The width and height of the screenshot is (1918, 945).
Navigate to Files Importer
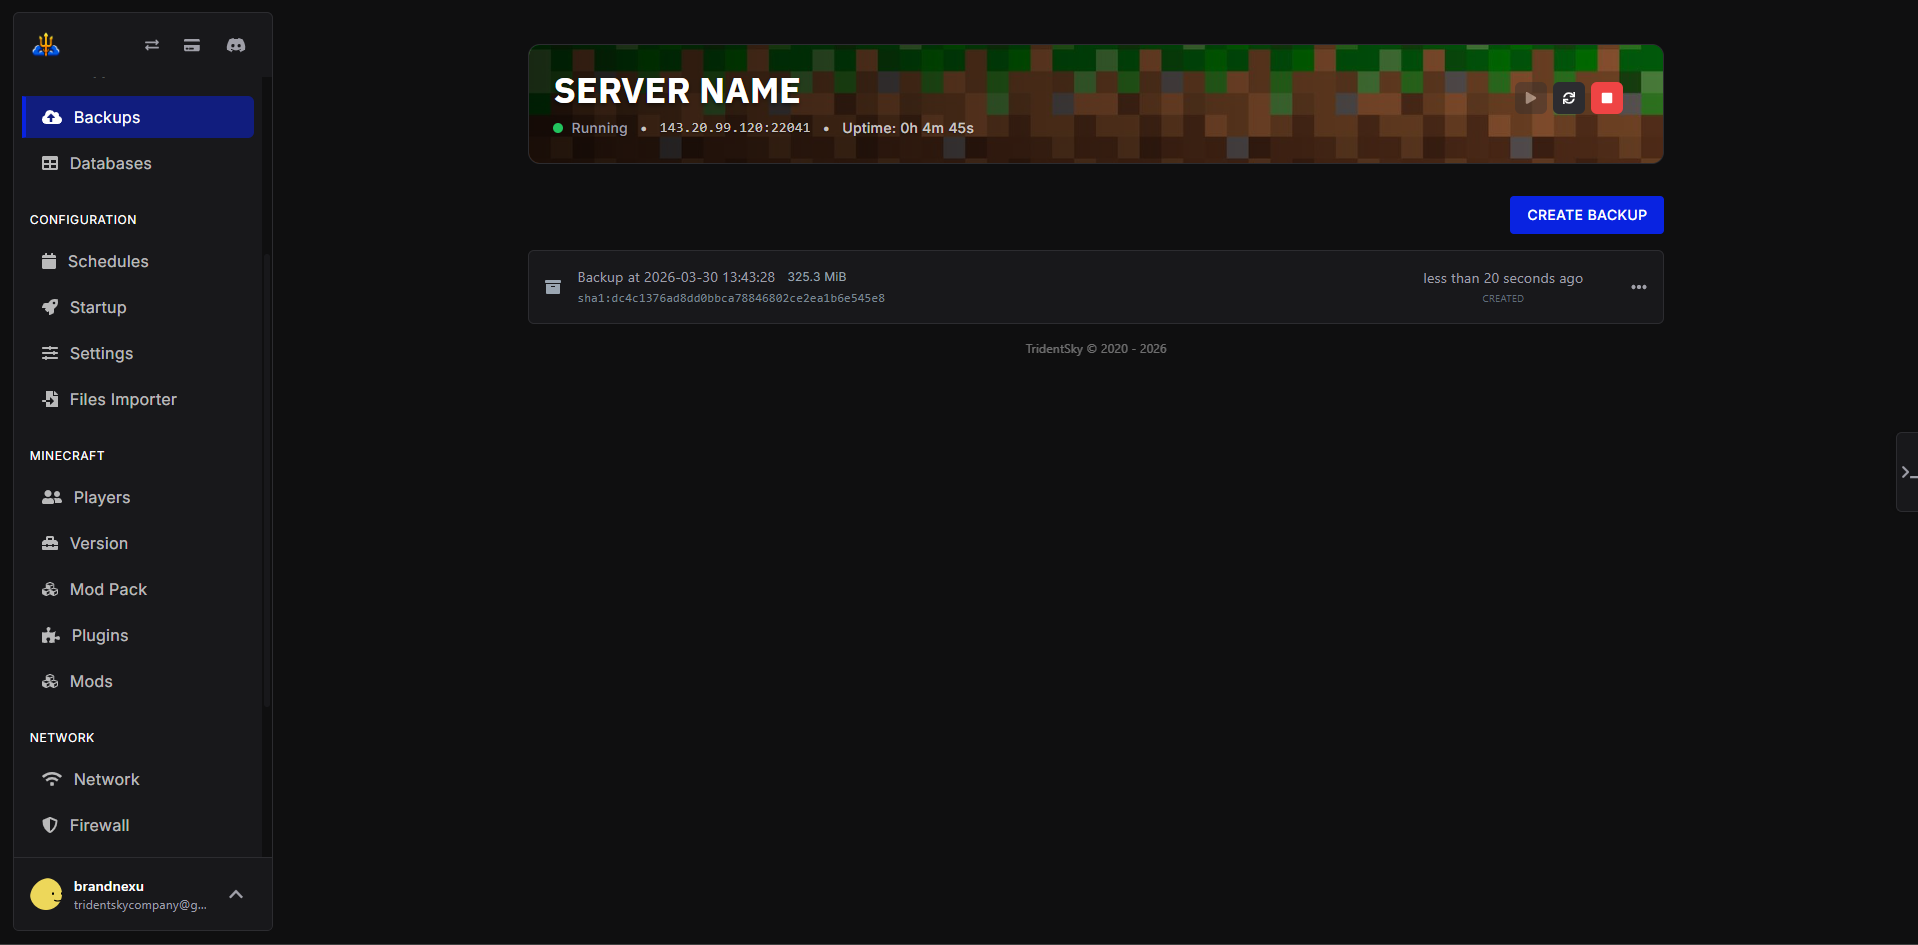(122, 399)
